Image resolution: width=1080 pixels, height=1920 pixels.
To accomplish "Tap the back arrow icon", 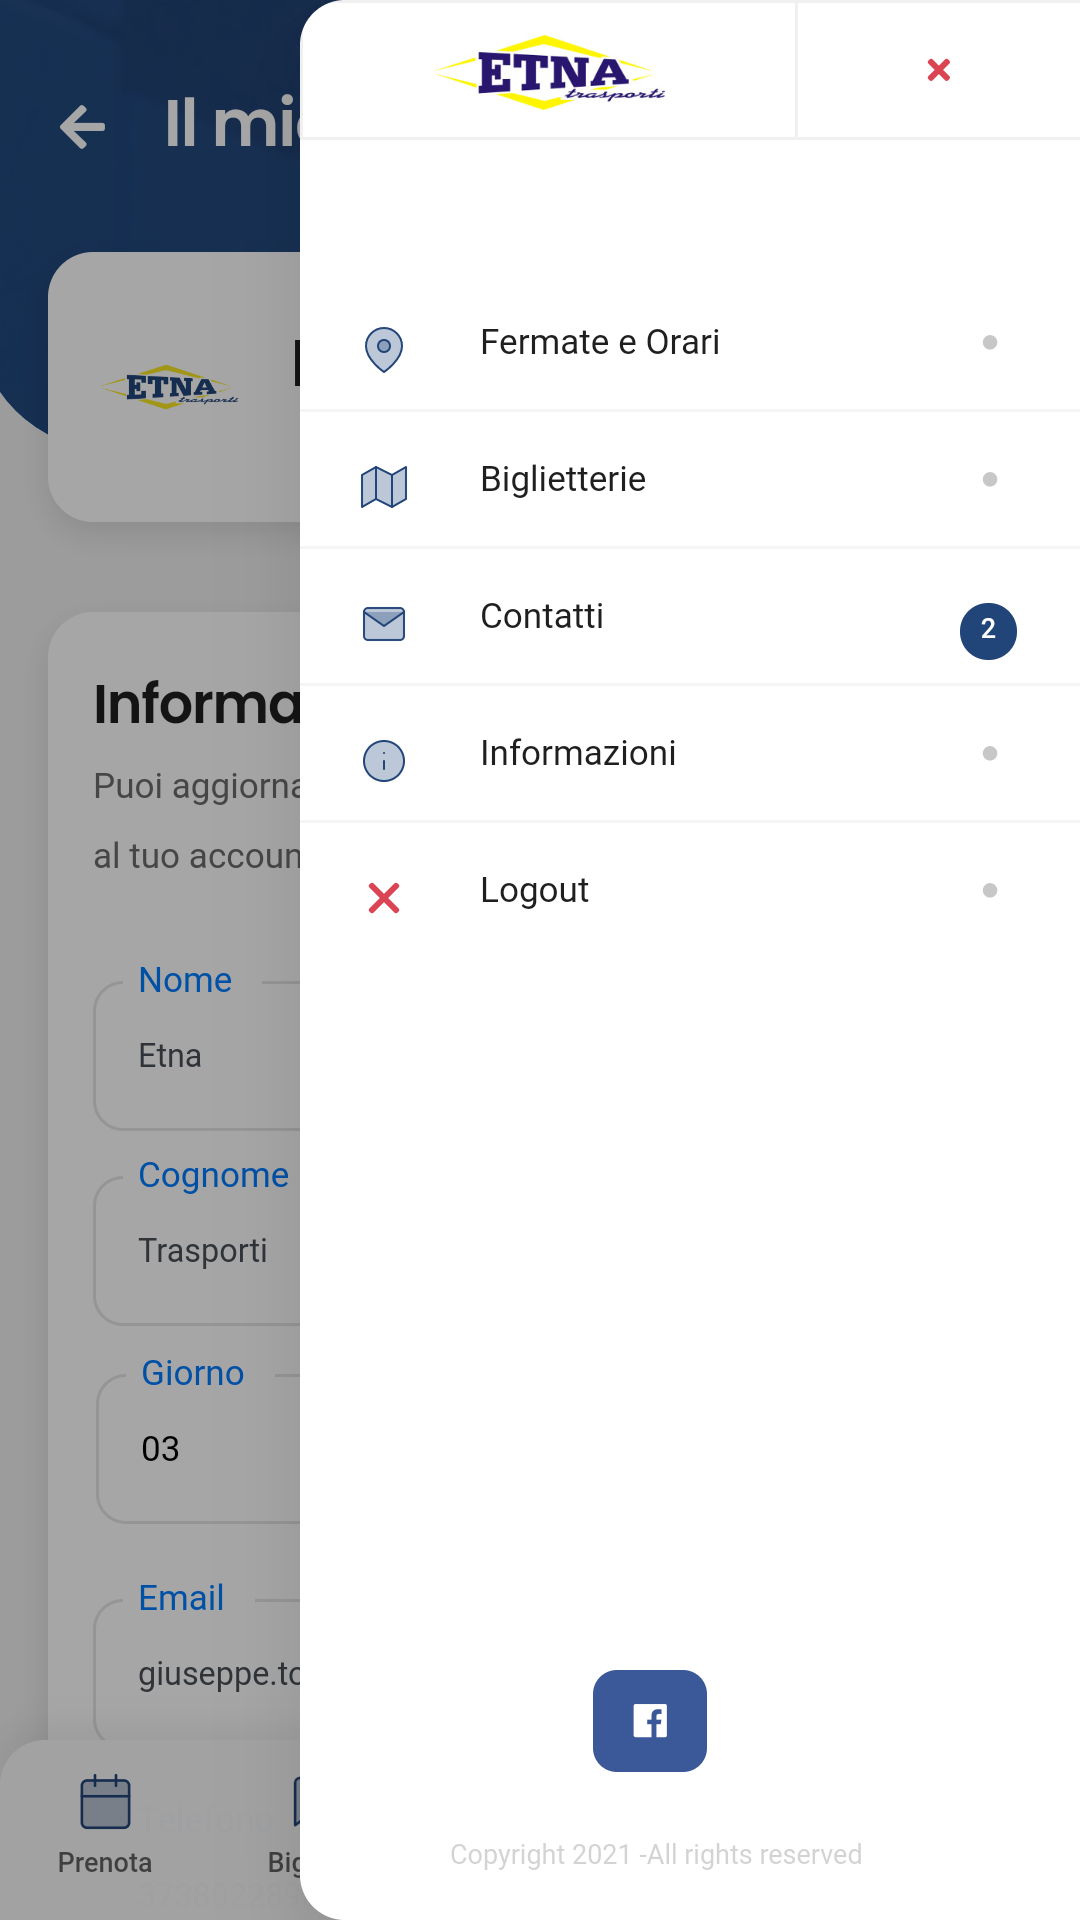I will click(x=82, y=127).
